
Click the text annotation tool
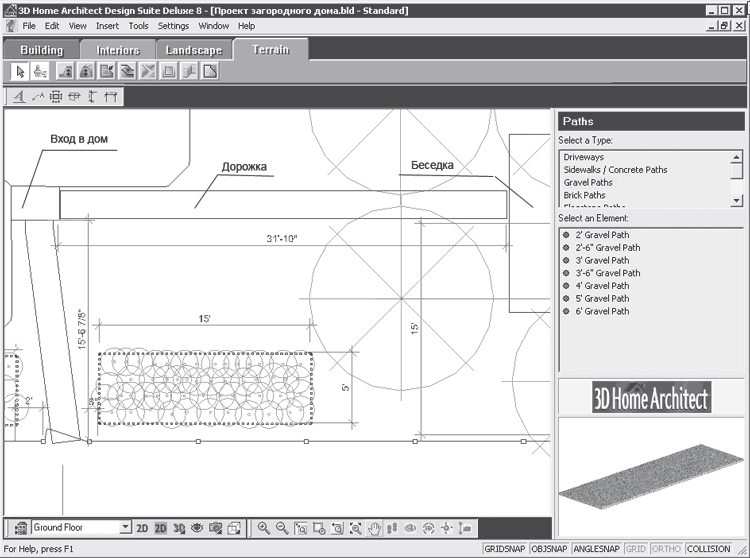[x=20, y=97]
